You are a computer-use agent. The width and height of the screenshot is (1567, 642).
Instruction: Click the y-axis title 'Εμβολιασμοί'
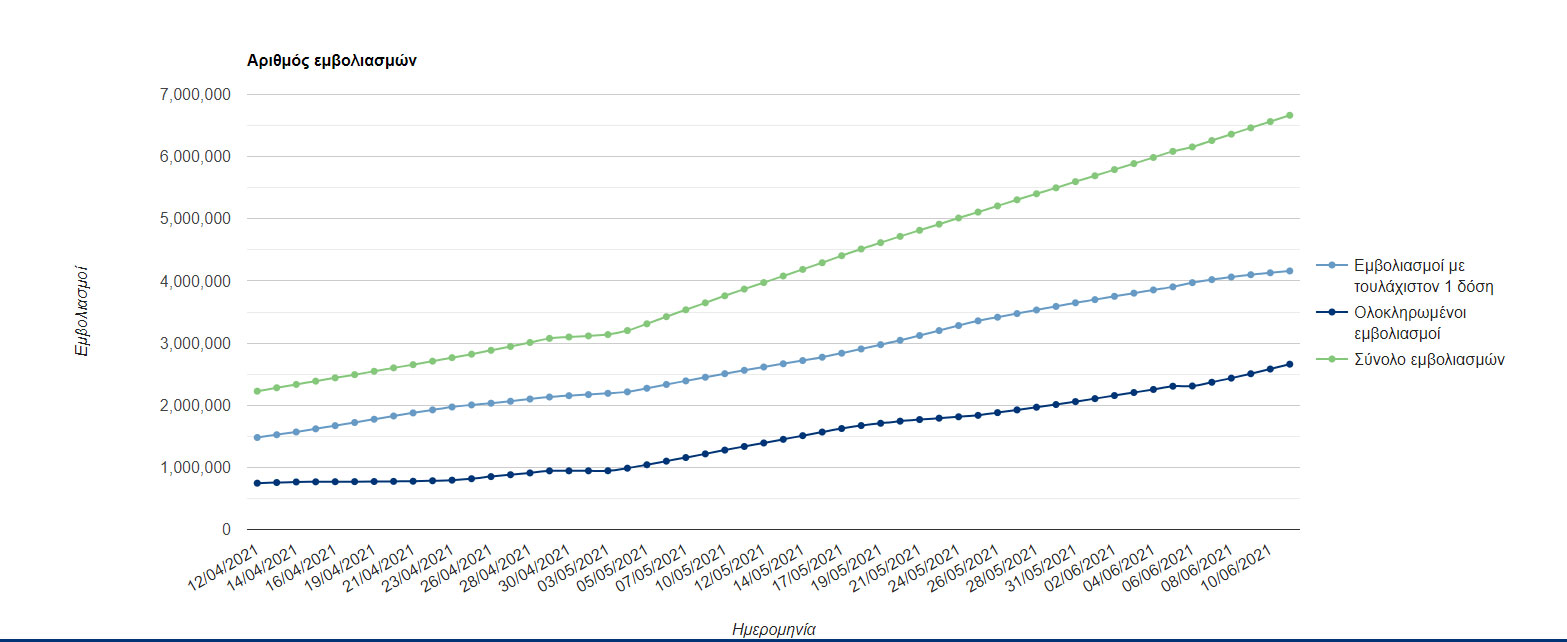pyautogui.click(x=83, y=311)
